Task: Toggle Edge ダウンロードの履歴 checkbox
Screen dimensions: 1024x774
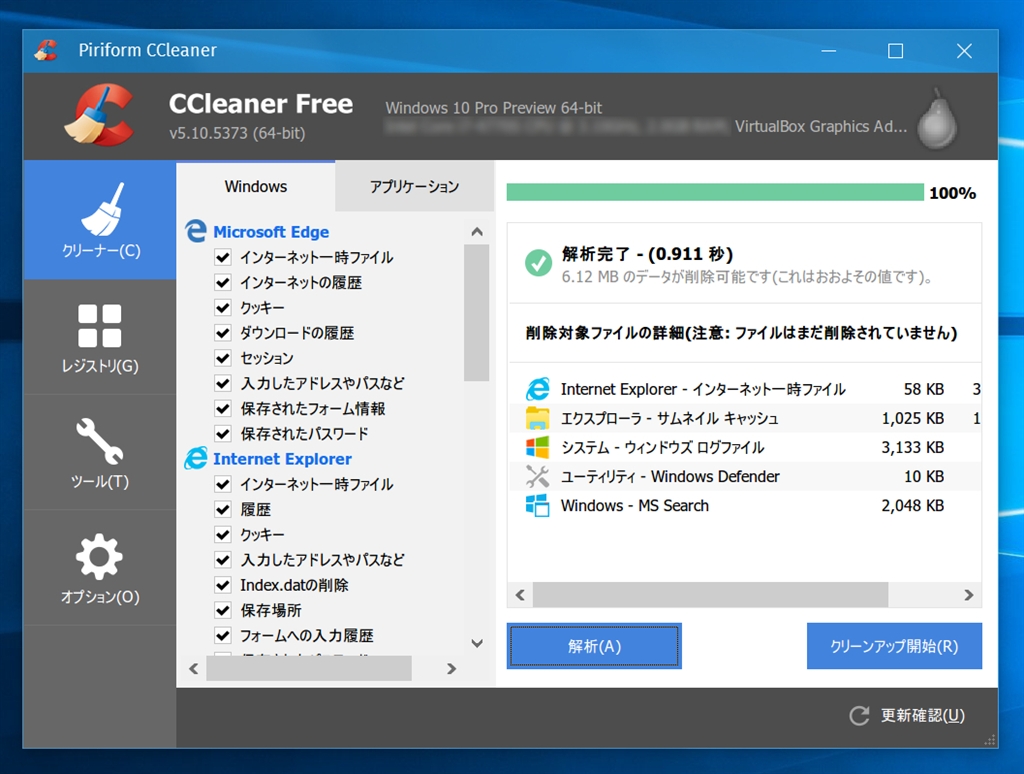Action: tap(223, 333)
